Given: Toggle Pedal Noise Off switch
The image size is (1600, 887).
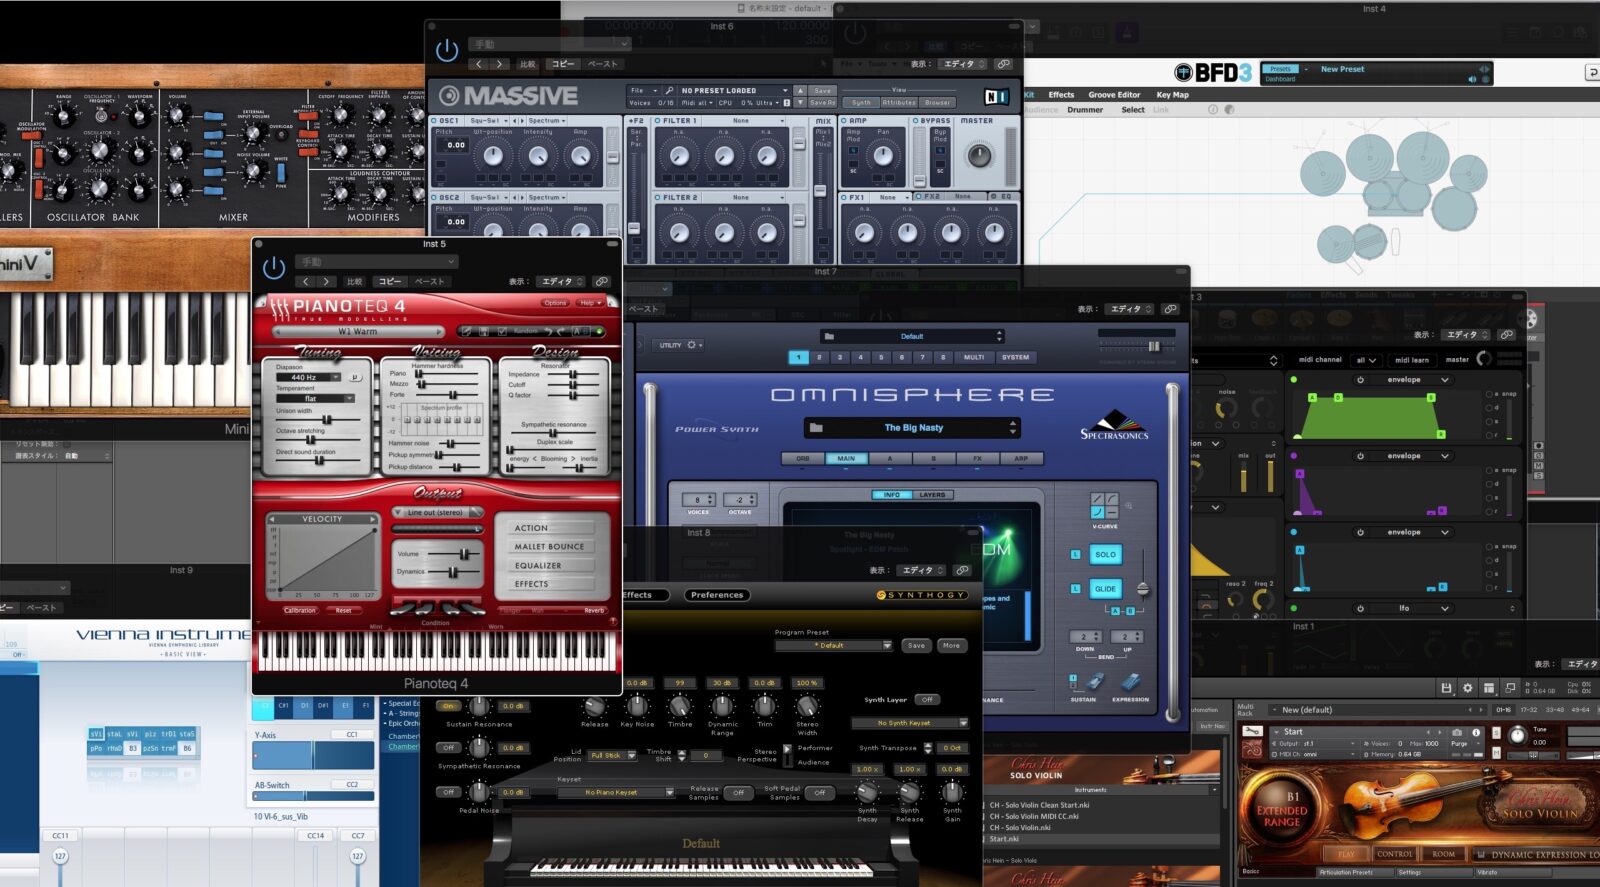Looking at the screenshot, I should click(x=448, y=792).
